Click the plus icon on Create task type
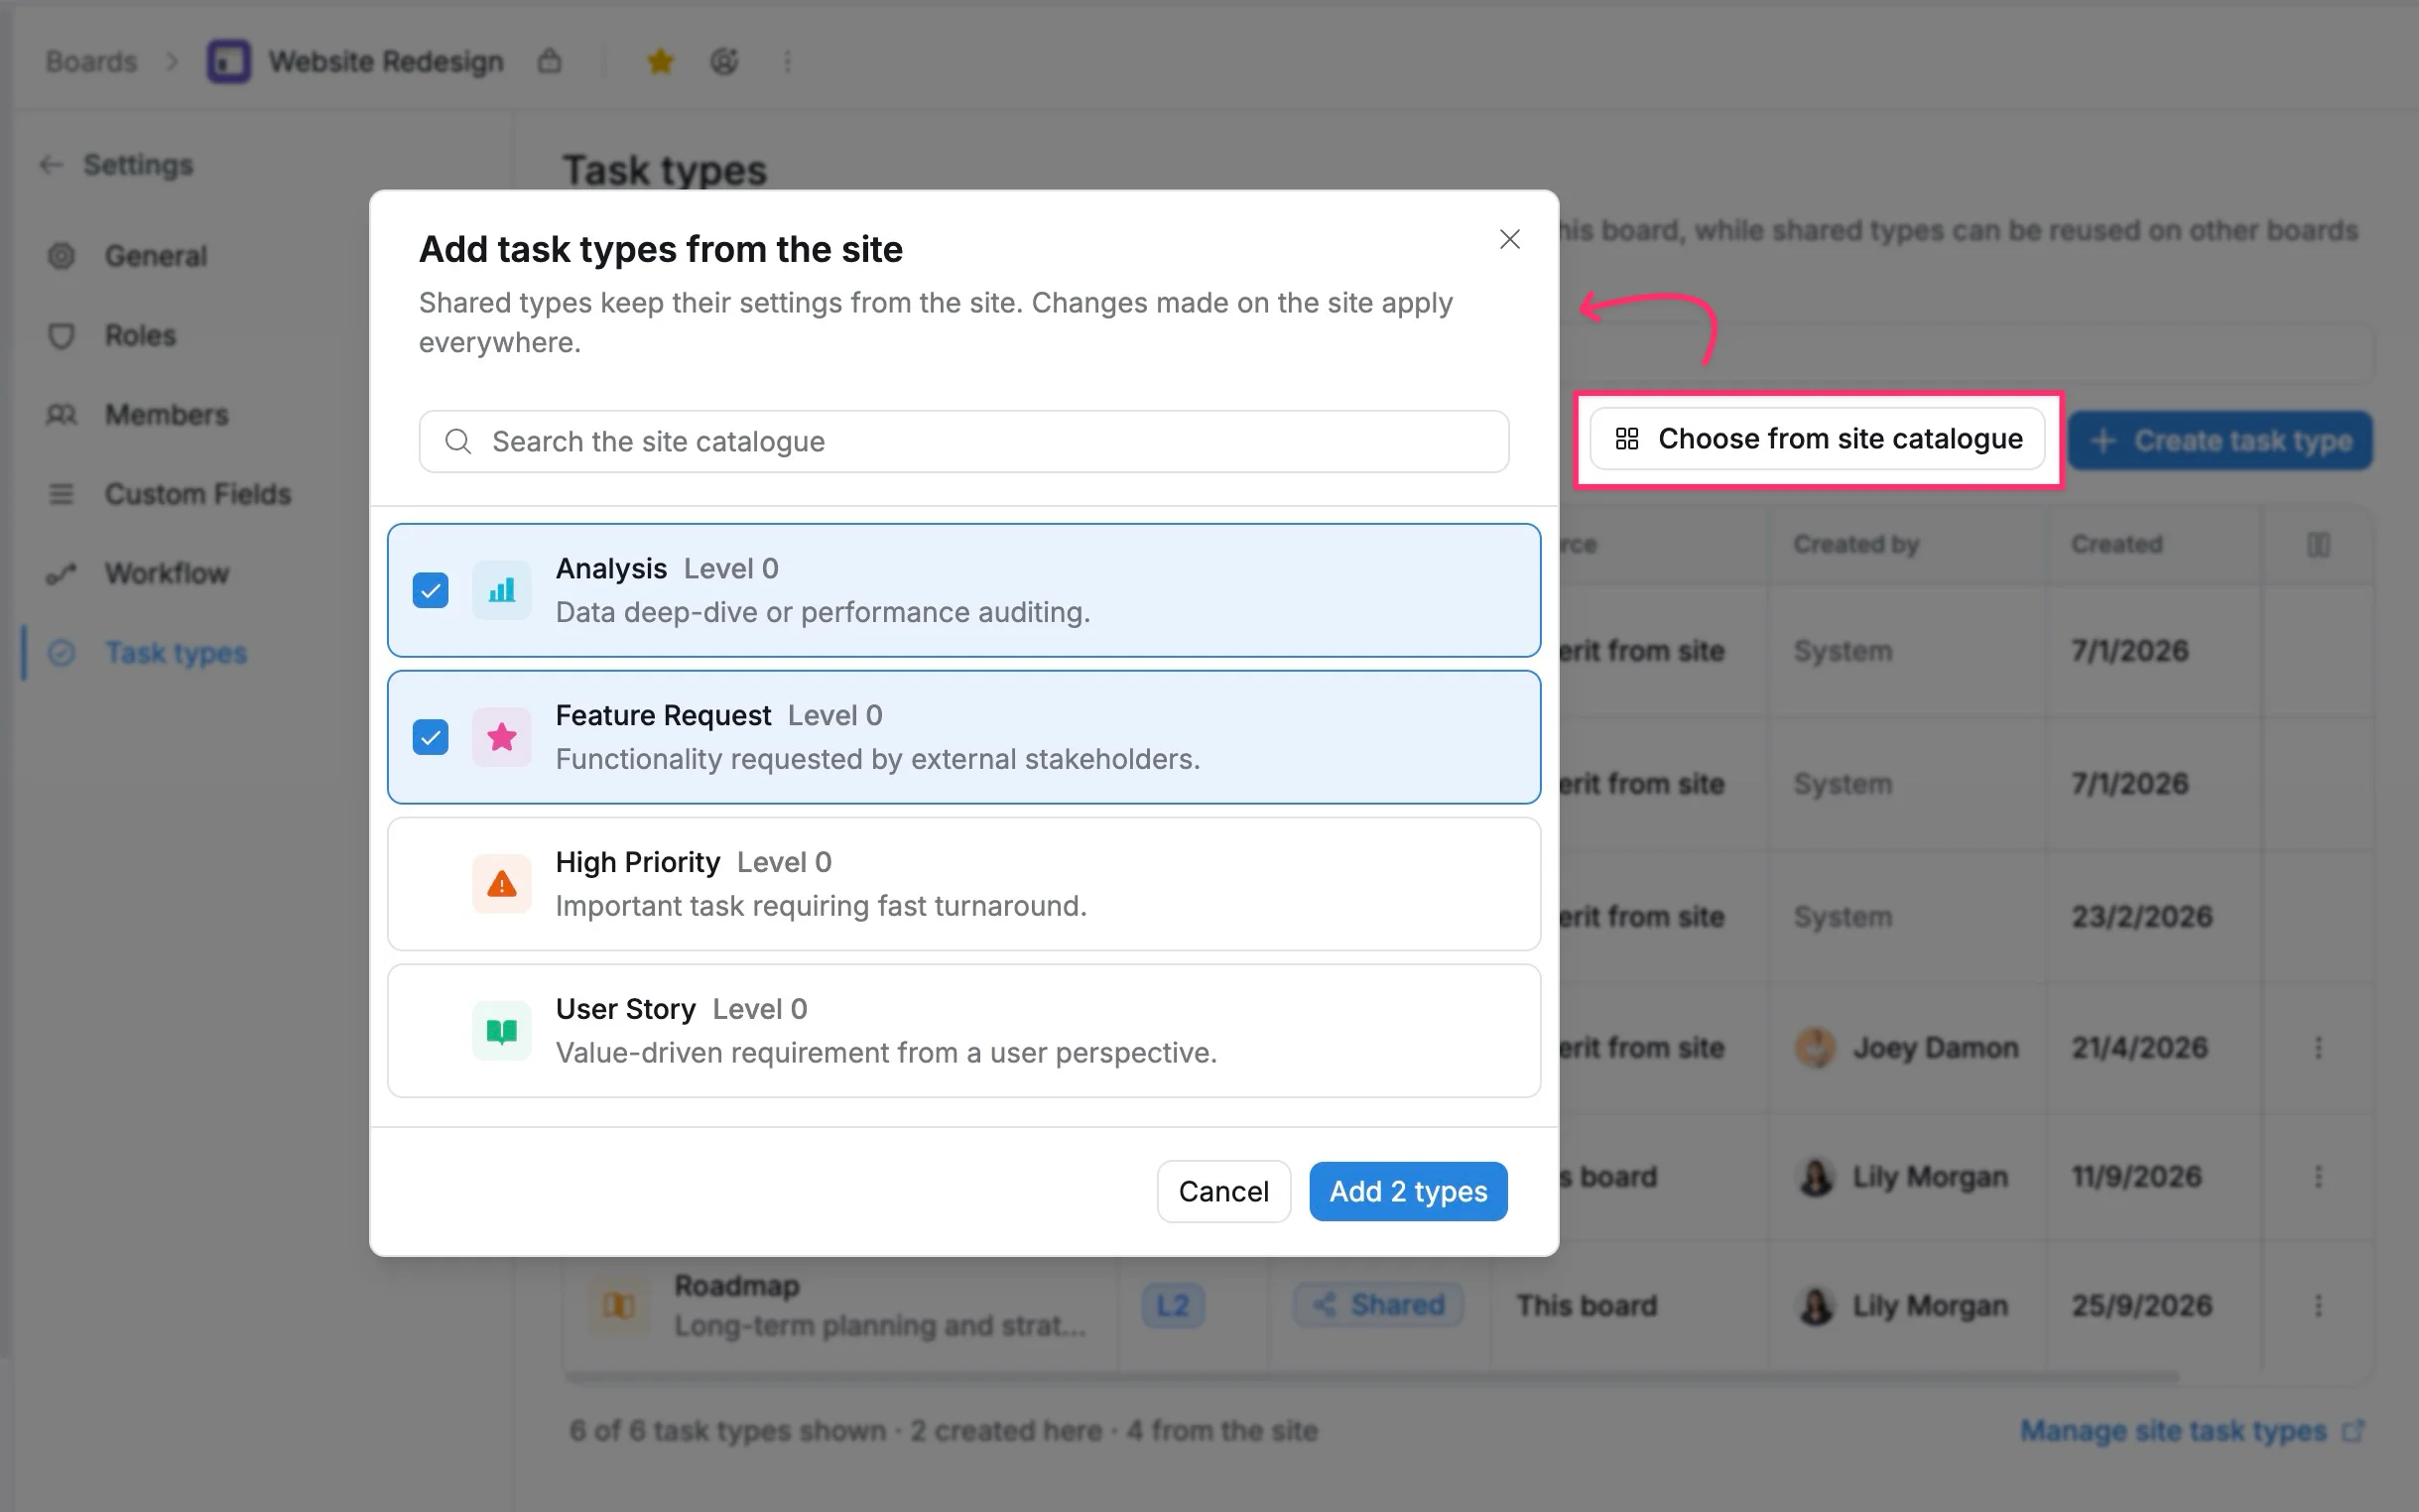2419x1512 pixels. [2102, 440]
